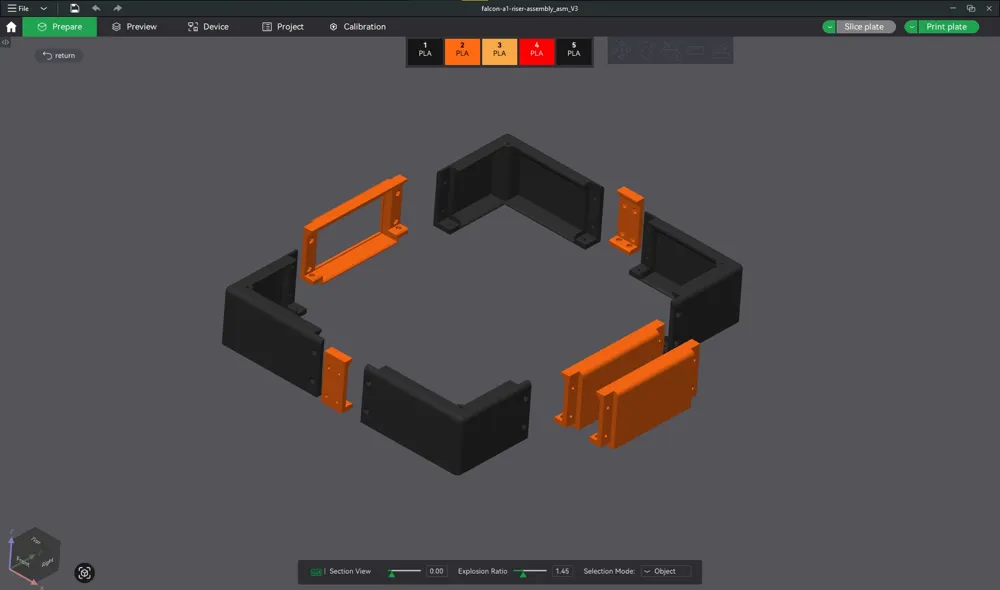Open the File dropdown chevron
The width and height of the screenshot is (1000, 590).
point(42,8)
